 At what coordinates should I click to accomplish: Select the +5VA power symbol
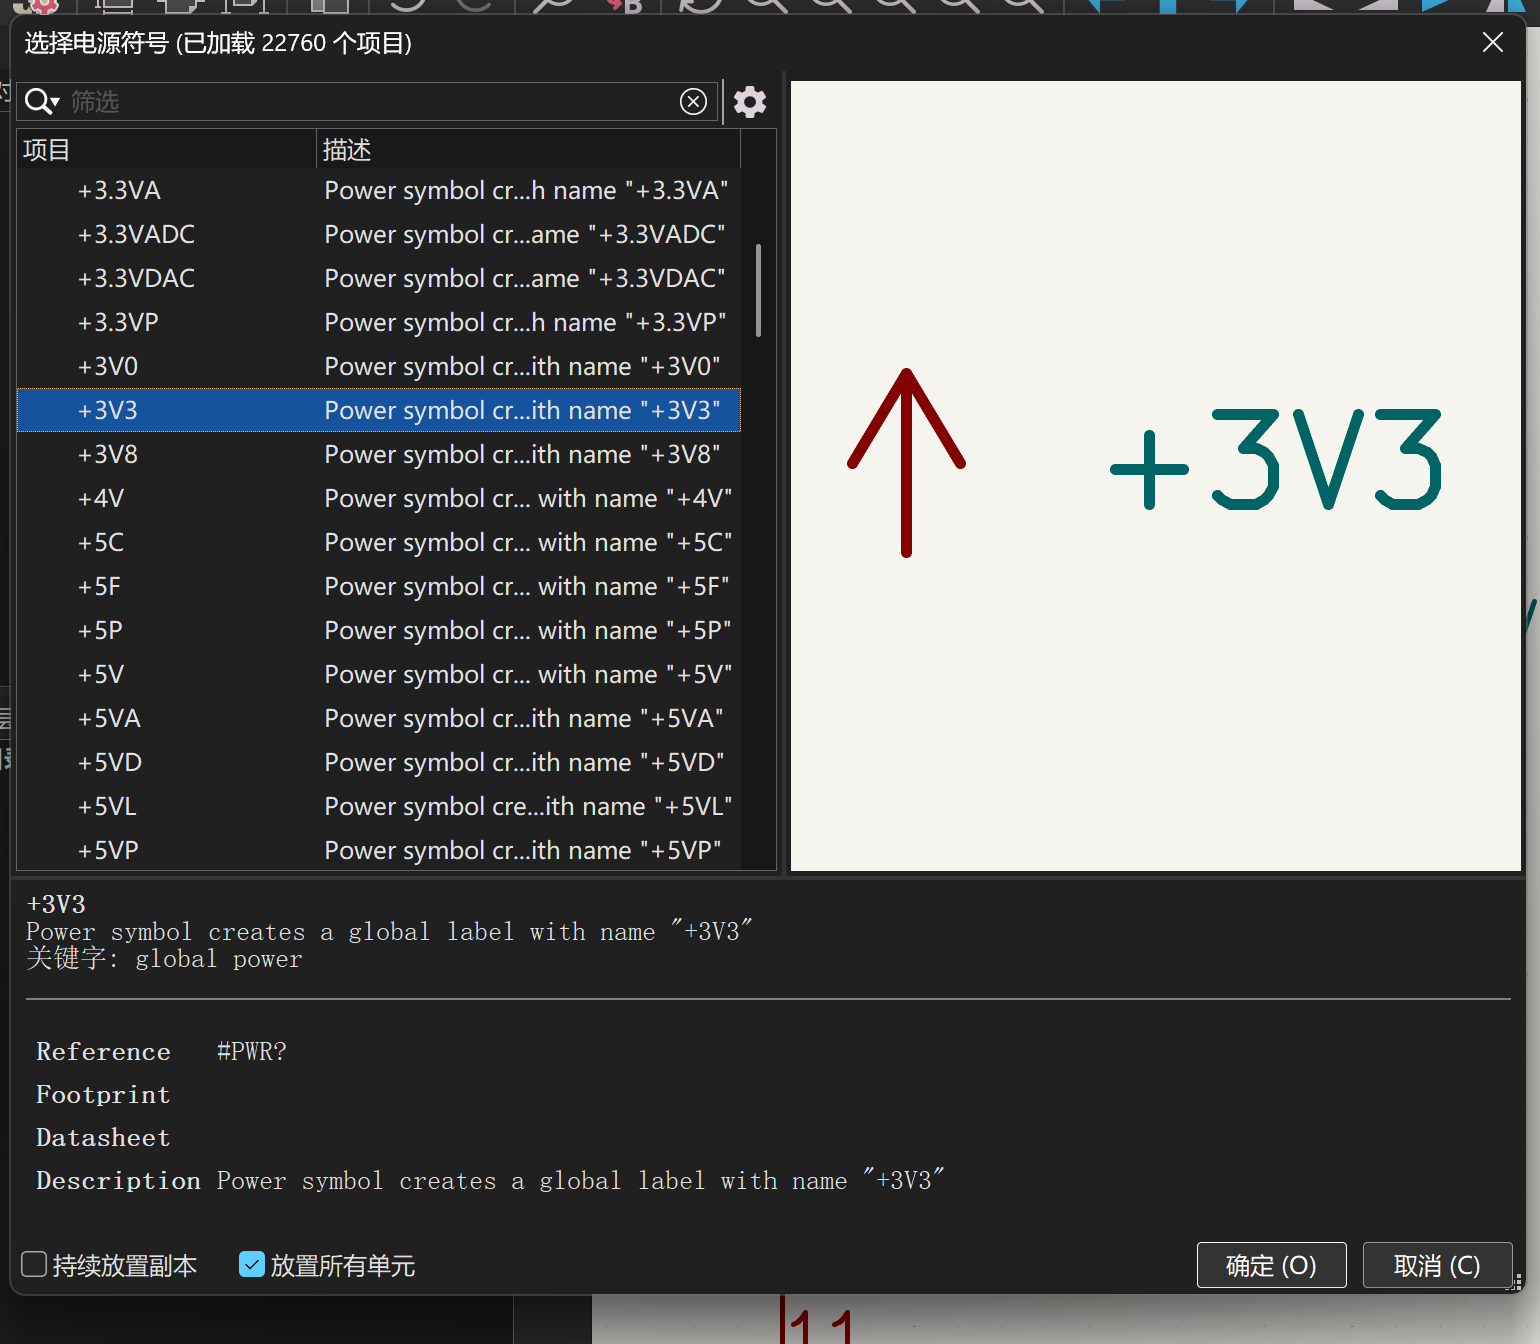click(378, 718)
